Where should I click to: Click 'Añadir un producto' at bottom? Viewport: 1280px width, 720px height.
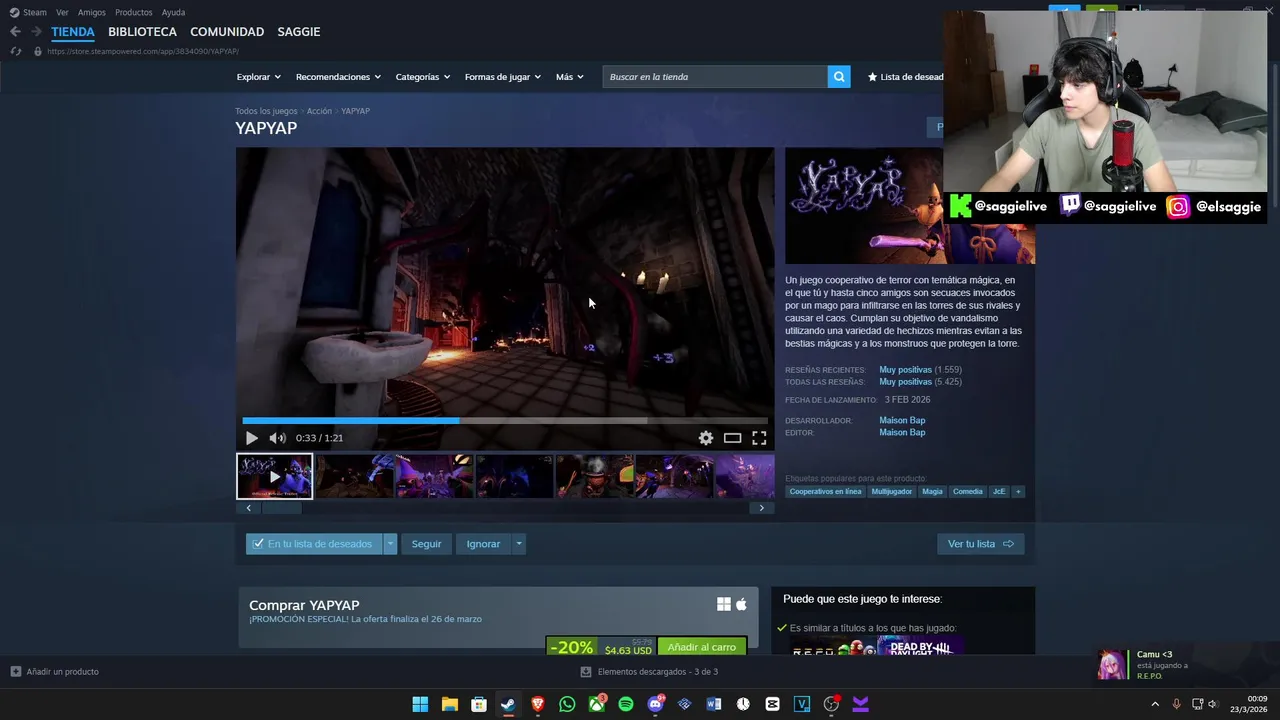[x=55, y=672]
